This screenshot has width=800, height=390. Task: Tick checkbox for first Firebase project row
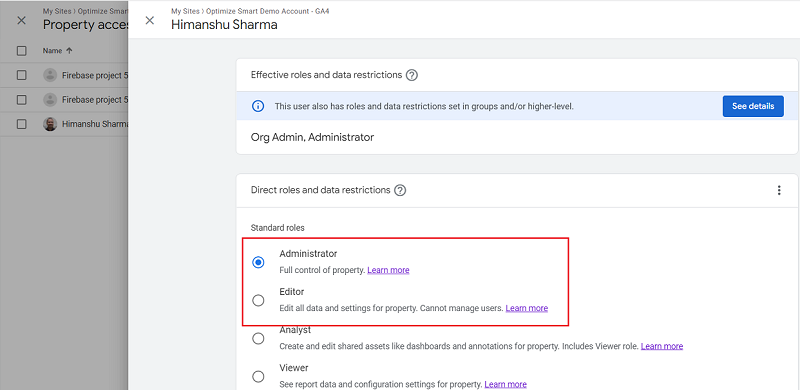(21, 75)
